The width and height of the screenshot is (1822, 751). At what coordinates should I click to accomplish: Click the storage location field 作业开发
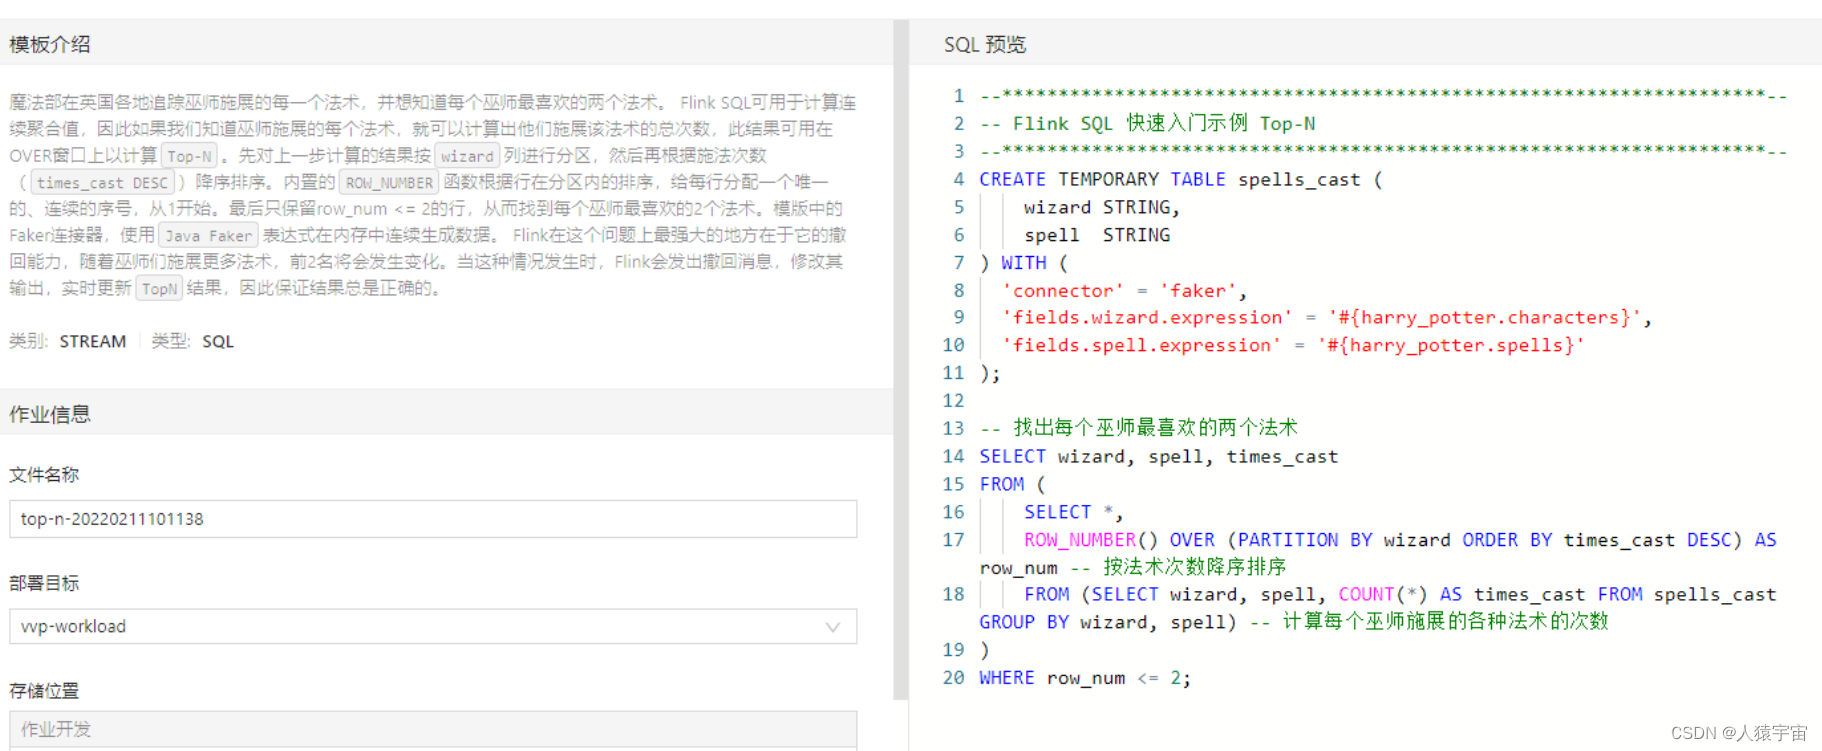[433, 729]
